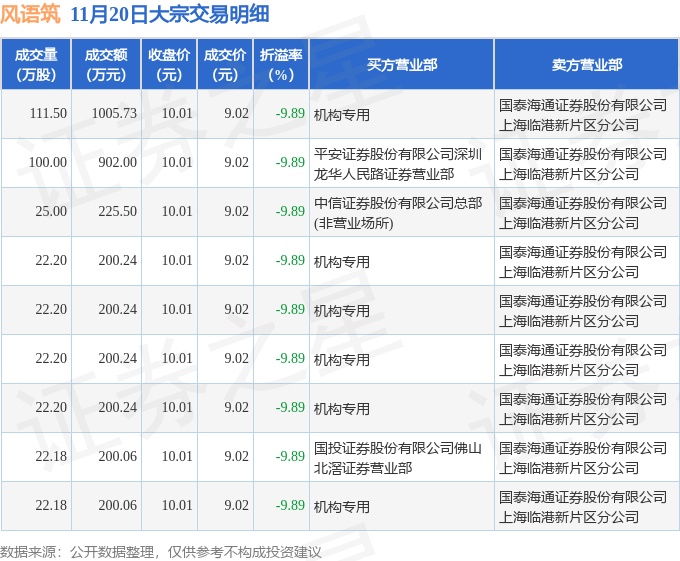Click the 11月20日大宗交易明细 title text
Screen dimensions: 680x561
pyautogui.click(x=170, y=14)
